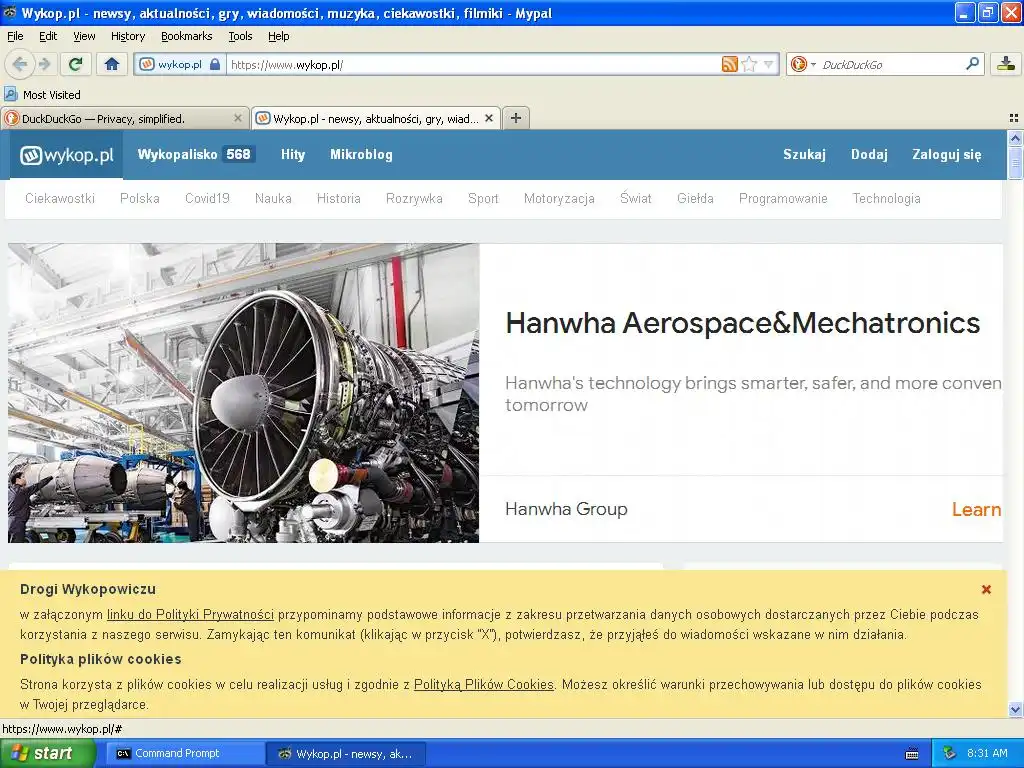Reload the page with the refresh icon

click(x=76, y=64)
